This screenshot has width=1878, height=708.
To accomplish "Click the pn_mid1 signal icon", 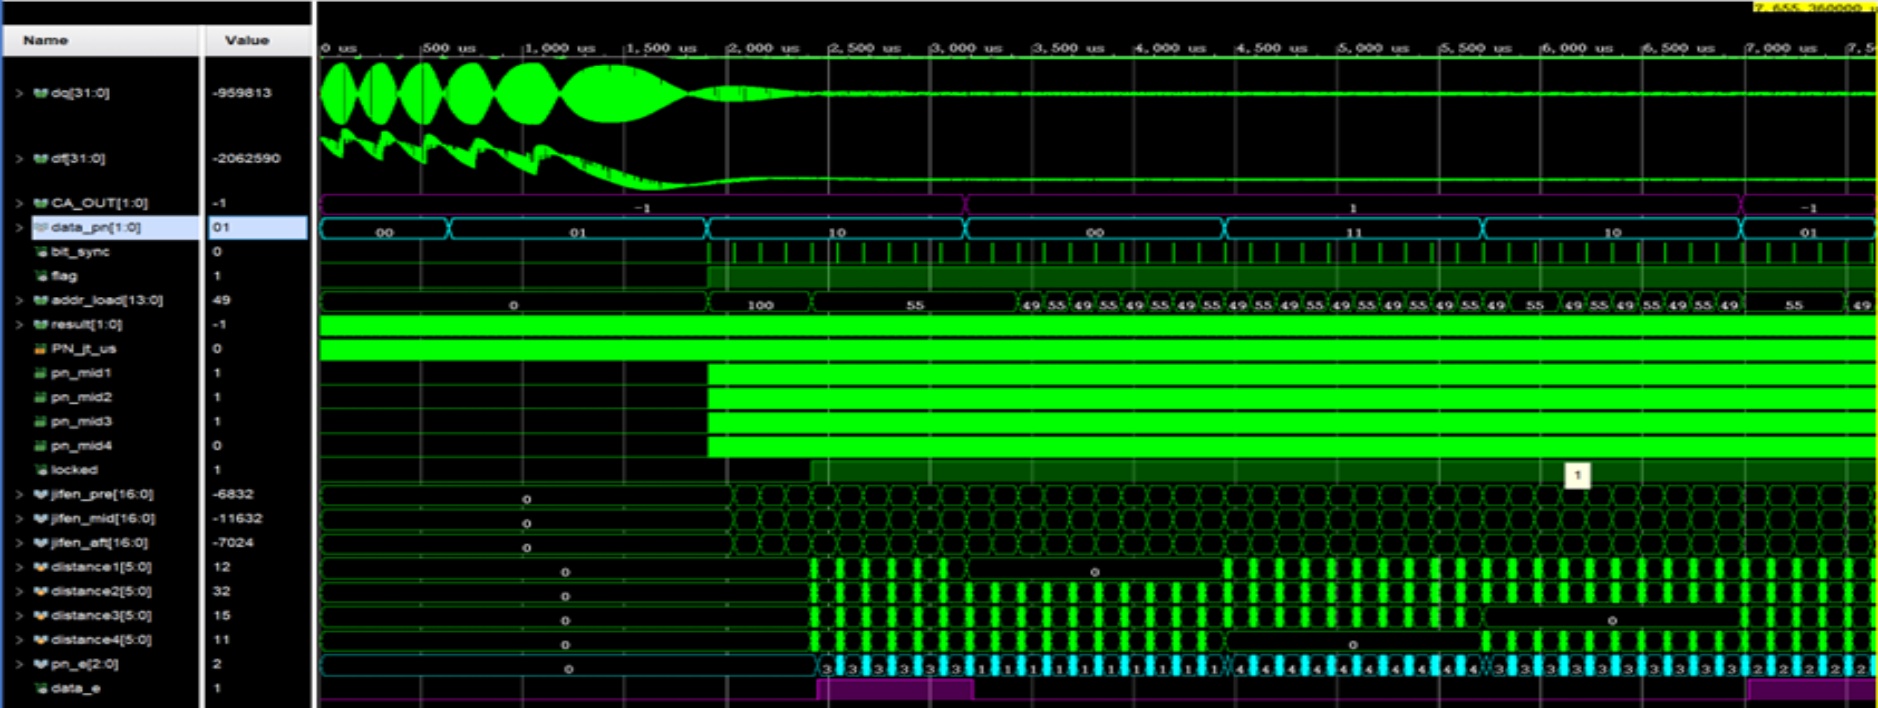I will (x=41, y=373).
